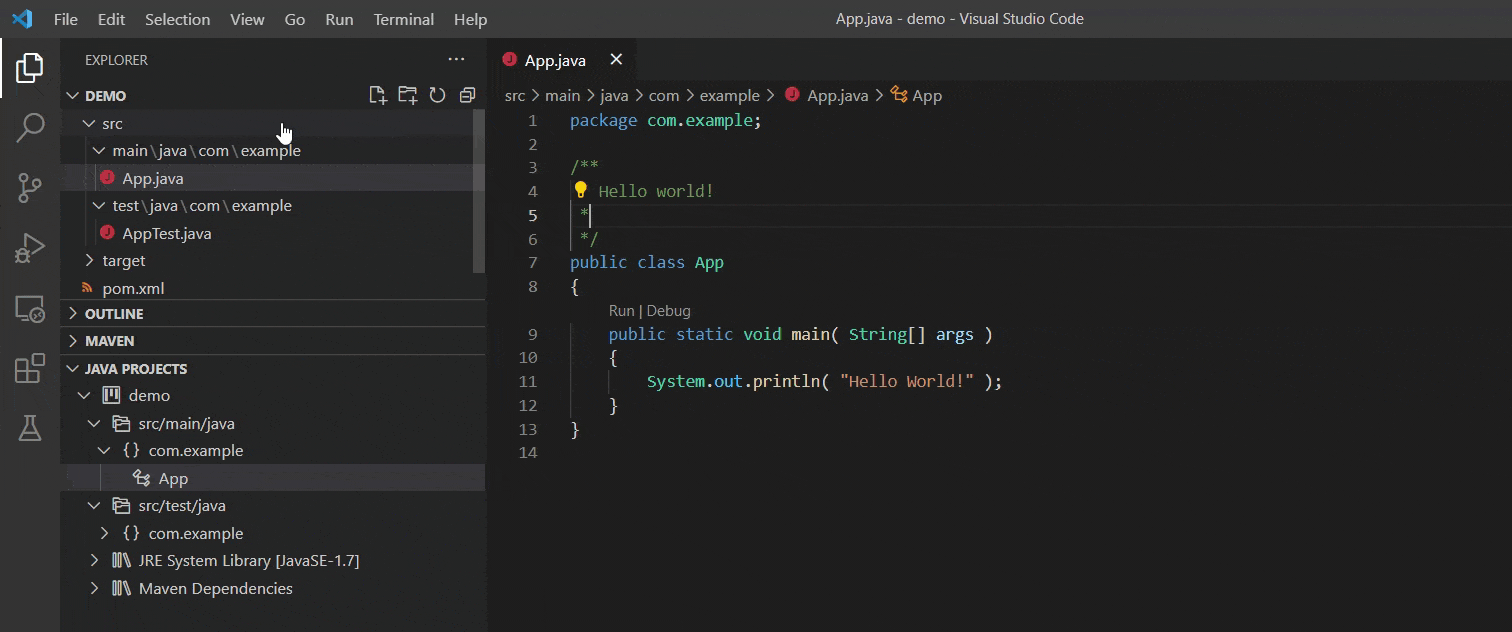The width and height of the screenshot is (1512, 632).
Task: Collapse all folders in Explorer
Action: coord(467,95)
